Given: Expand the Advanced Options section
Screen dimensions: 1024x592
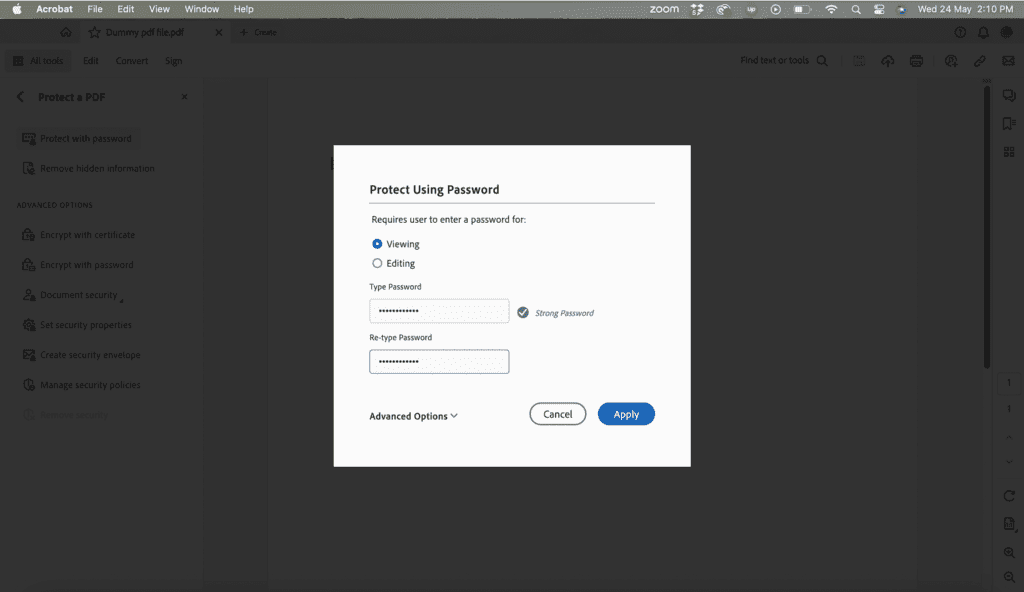Looking at the screenshot, I should click(413, 416).
